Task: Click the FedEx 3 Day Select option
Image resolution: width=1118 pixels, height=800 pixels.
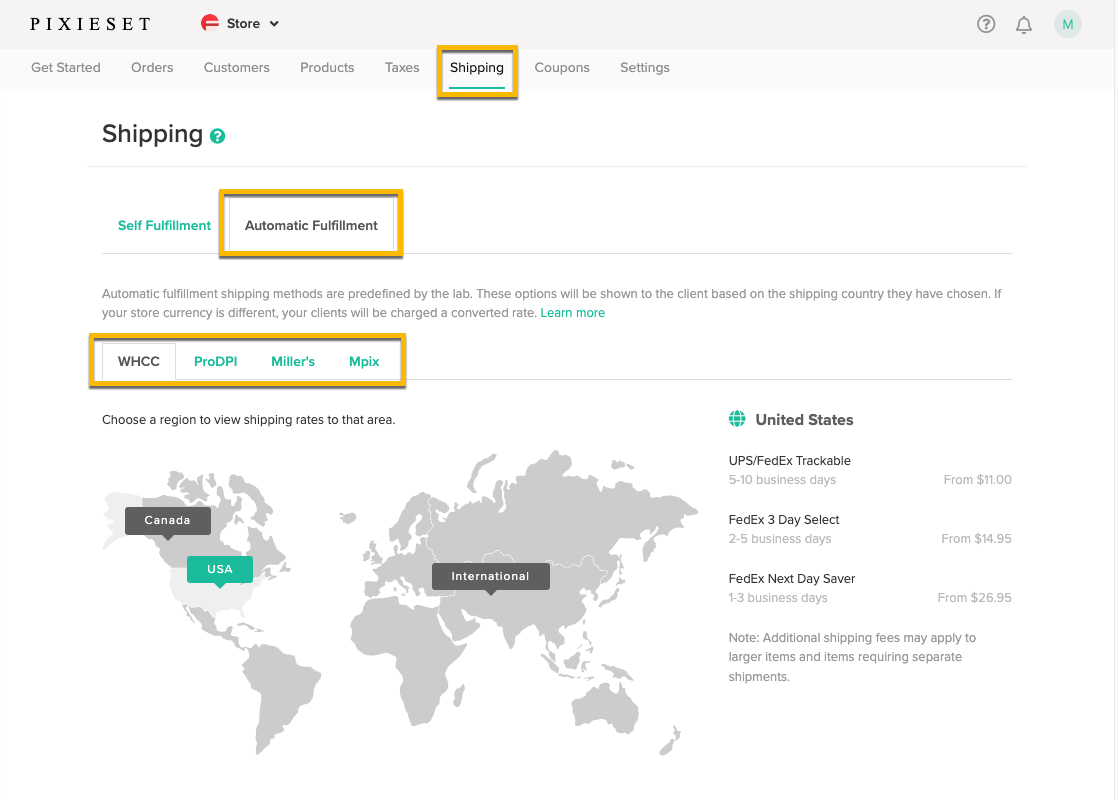Action: coord(784,520)
